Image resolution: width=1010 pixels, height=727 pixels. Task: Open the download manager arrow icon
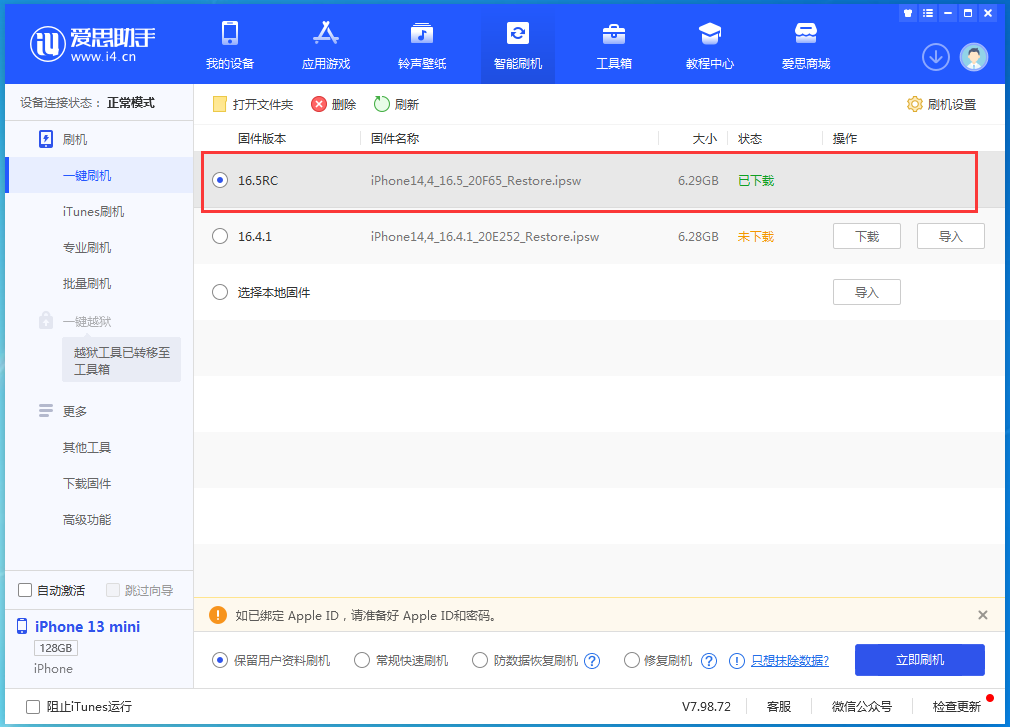pos(935,57)
